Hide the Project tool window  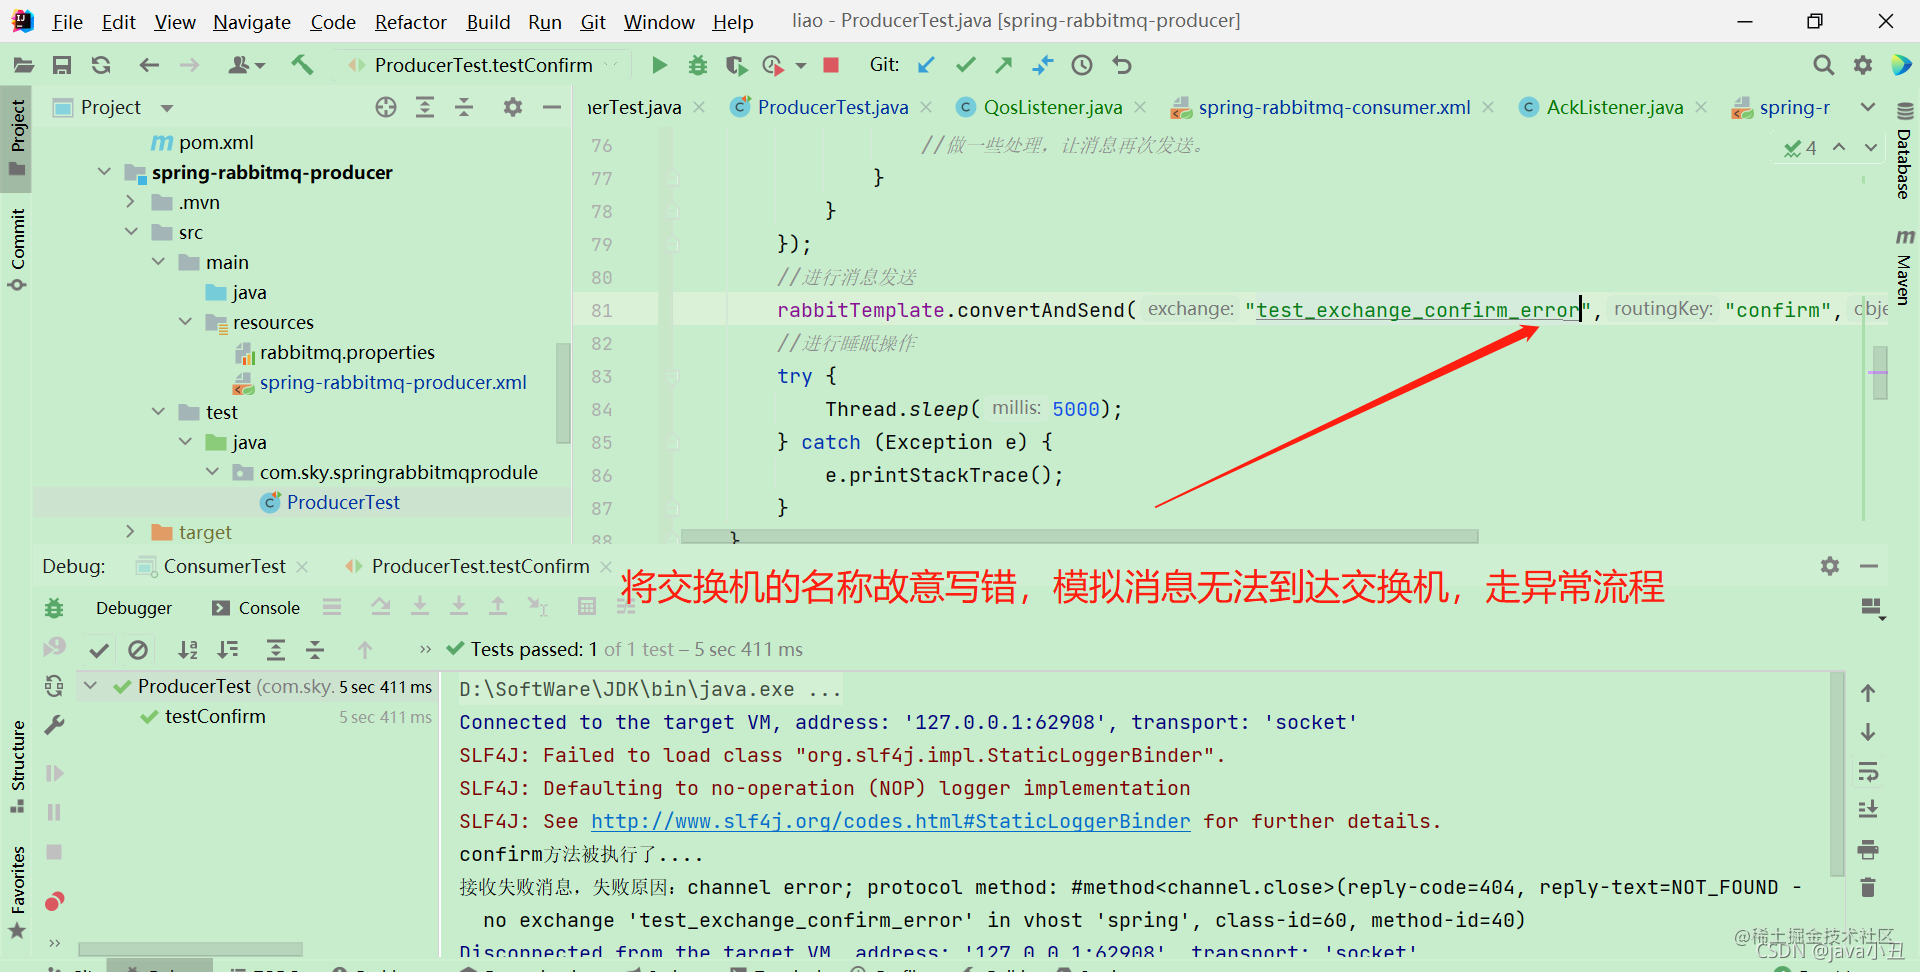click(551, 107)
